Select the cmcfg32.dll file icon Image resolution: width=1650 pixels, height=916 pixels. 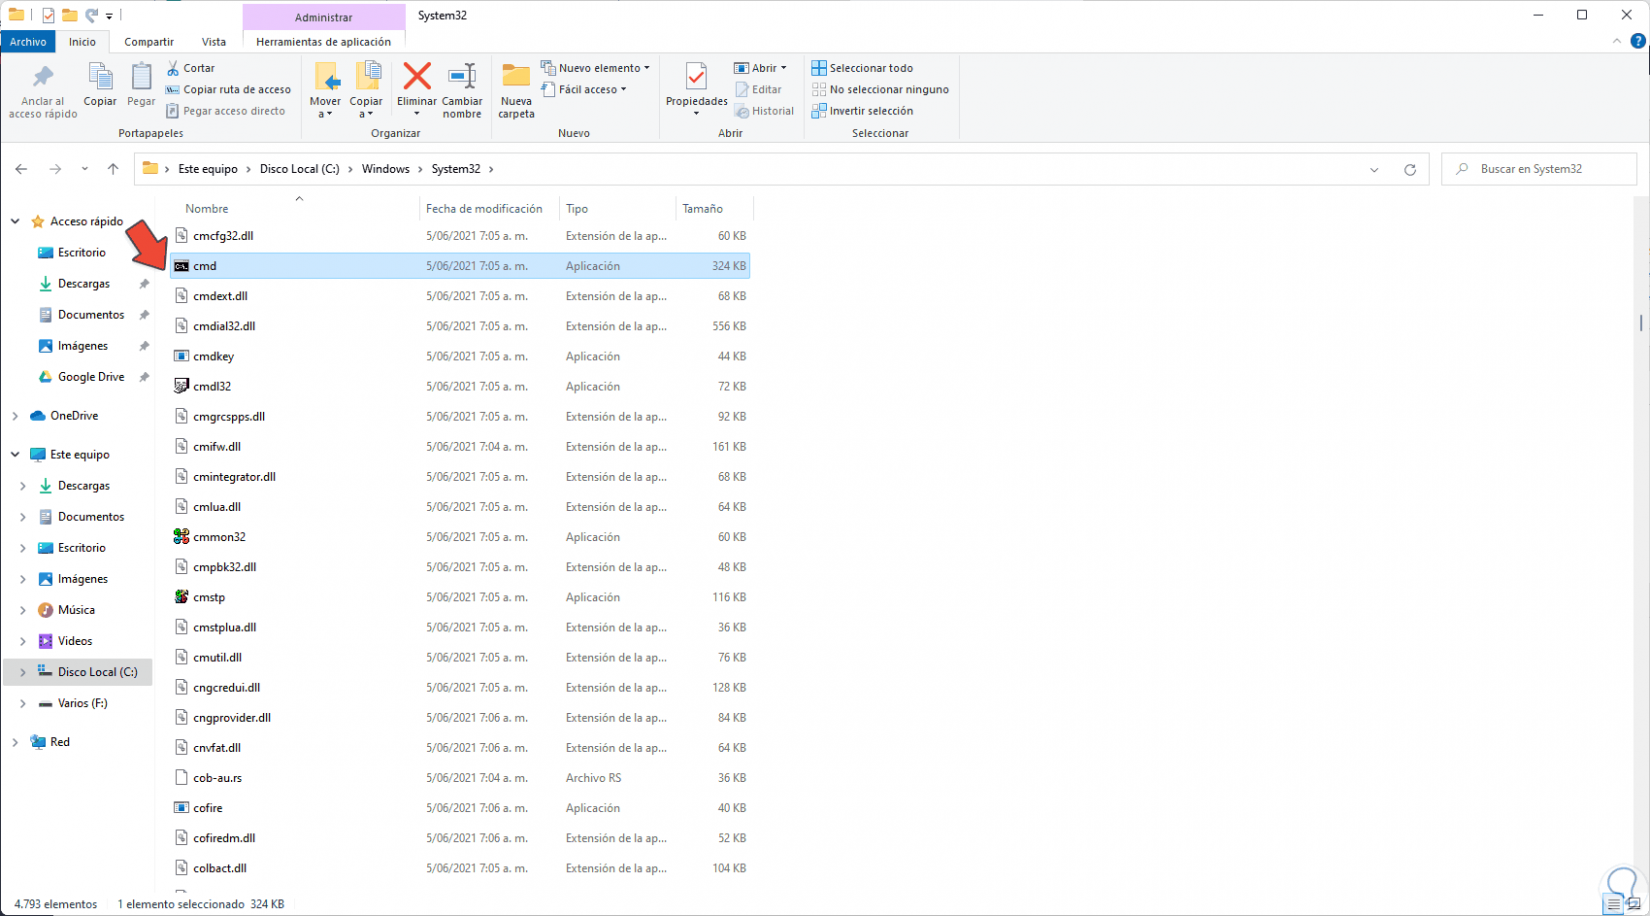click(181, 236)
